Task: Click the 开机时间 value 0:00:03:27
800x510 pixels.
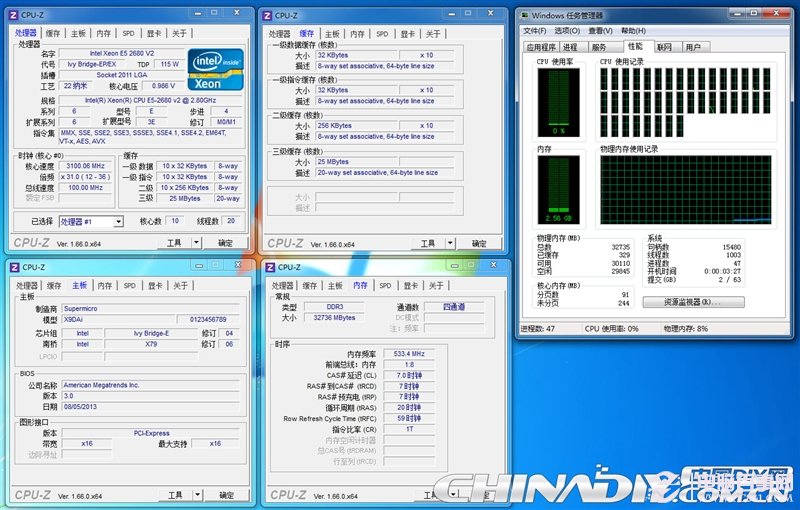Action: (722, 271)
